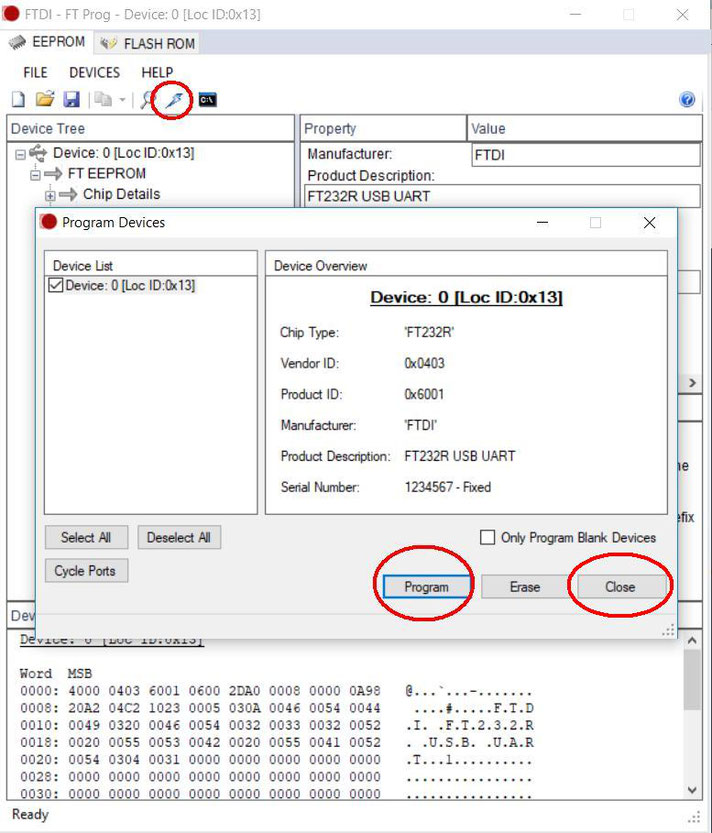Viewport: 712px width, 833px height.
Task: Click the Product ID value 0x6001
Action: [424, 394]
